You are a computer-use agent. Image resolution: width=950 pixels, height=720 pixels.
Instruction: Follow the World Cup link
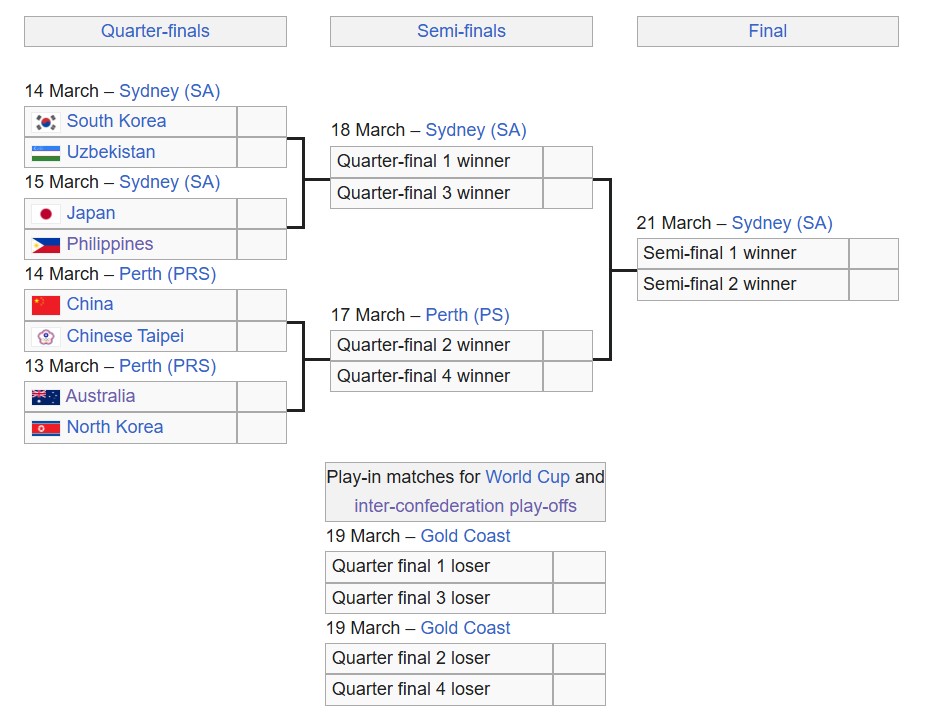click(x=527, y=477)
